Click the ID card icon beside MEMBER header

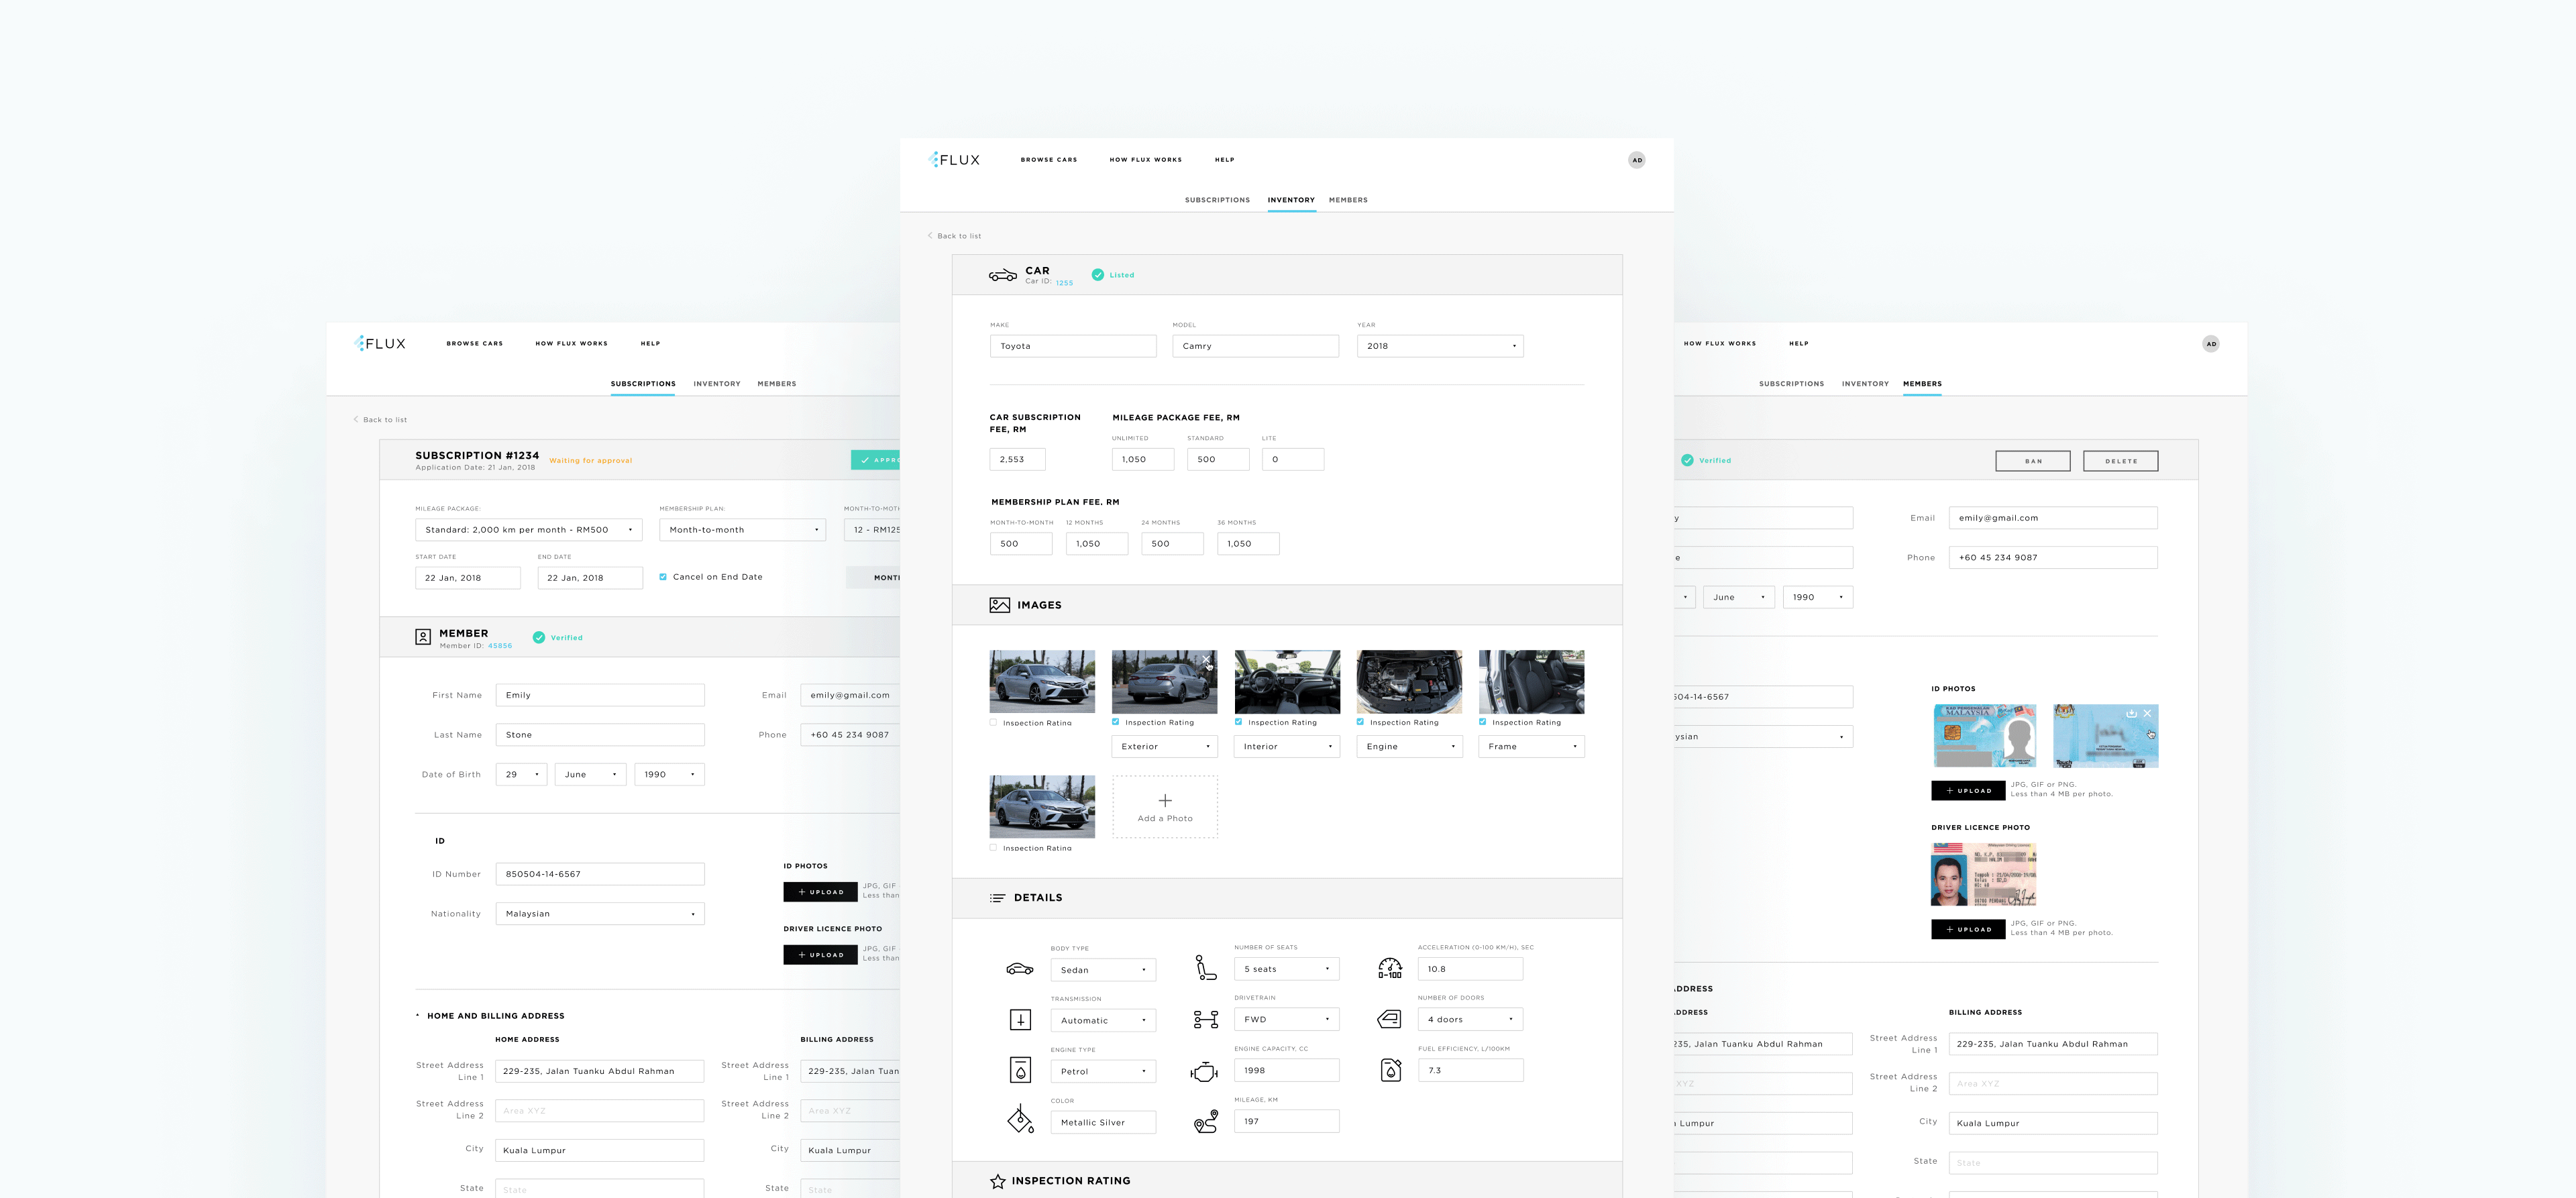point(423,636)
